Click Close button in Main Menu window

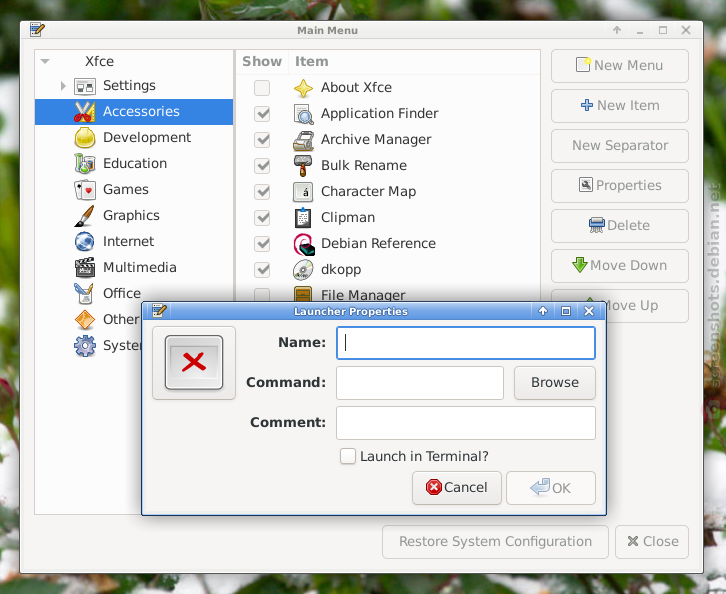point(652,542)
